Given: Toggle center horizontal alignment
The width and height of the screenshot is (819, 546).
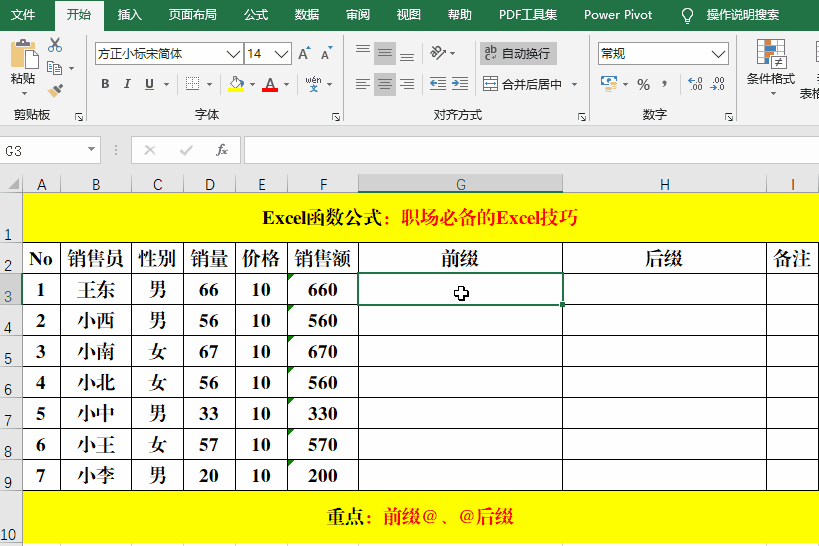Looking at the screenshot, I should click(x=385, y=84).
